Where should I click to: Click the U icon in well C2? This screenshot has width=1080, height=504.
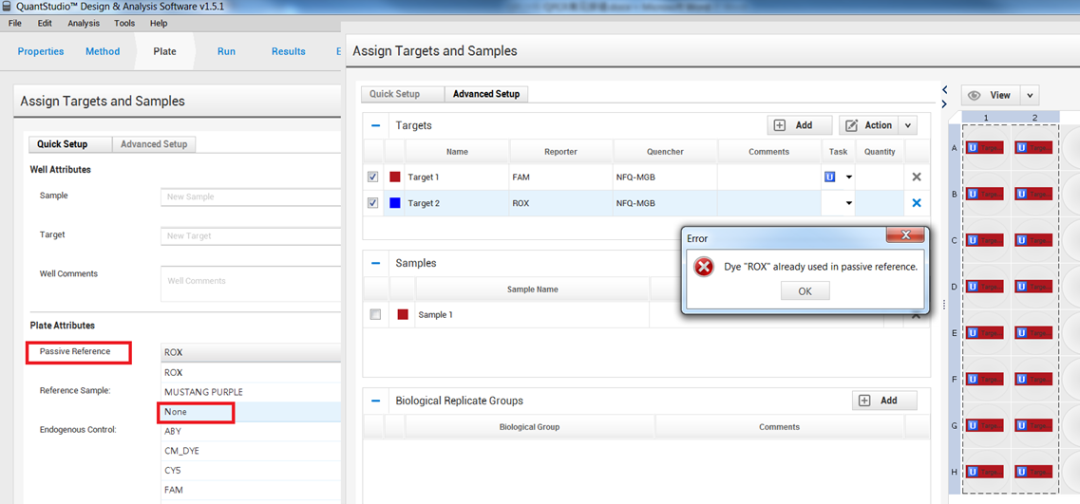[x=1021, y=240]
